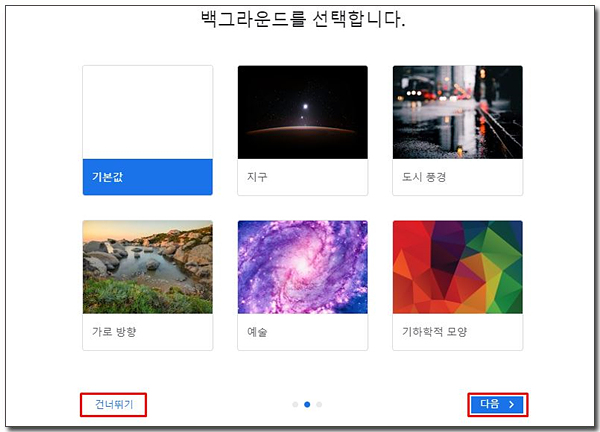Click the 다음 next button

click(x=497, y=404)
